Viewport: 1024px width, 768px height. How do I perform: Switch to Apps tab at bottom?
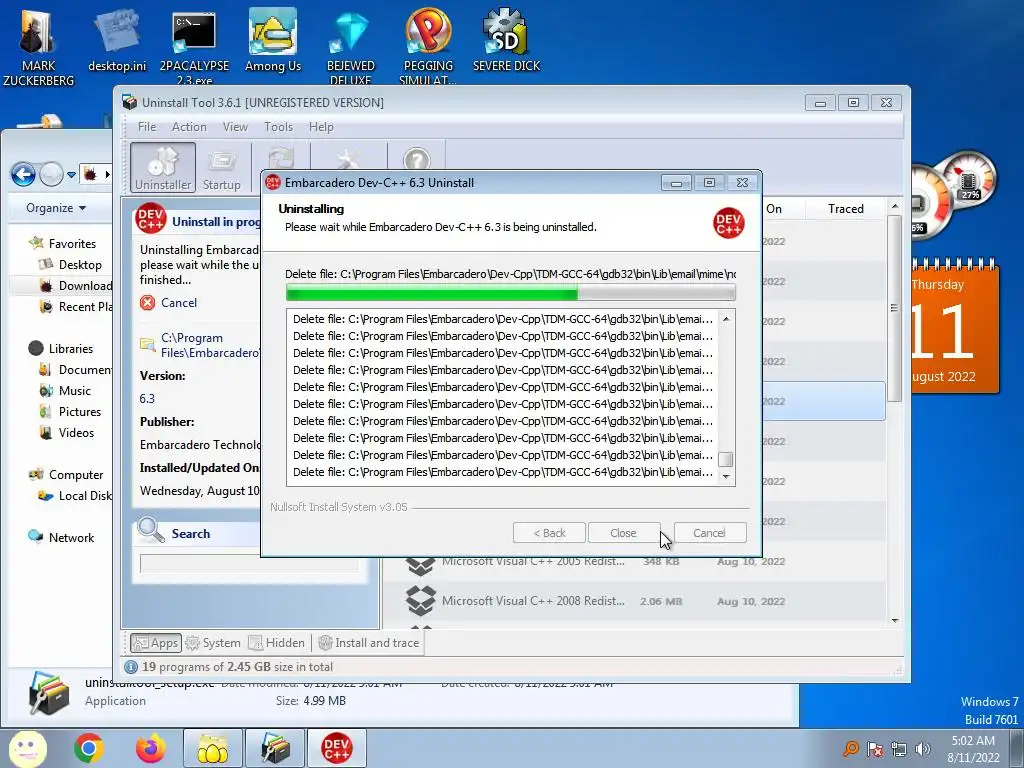[155, 643]
